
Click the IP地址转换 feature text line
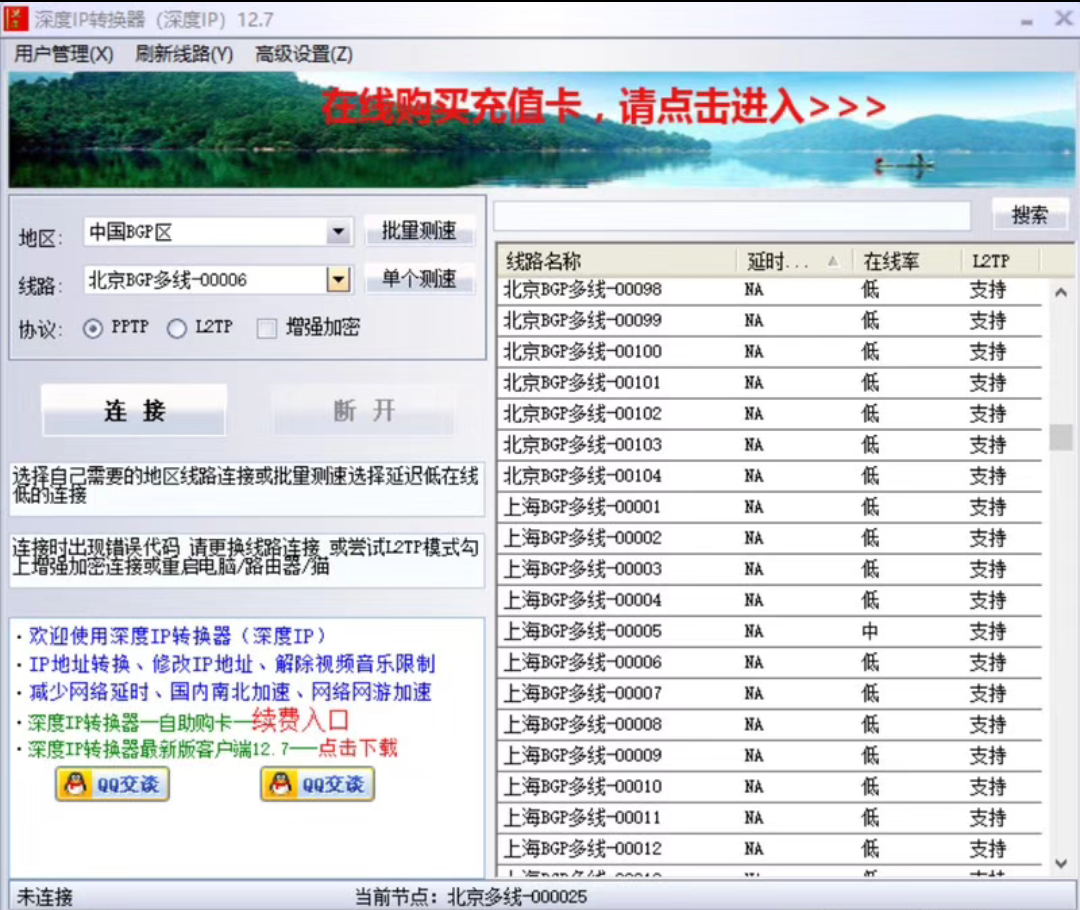[x=231, y=663]
